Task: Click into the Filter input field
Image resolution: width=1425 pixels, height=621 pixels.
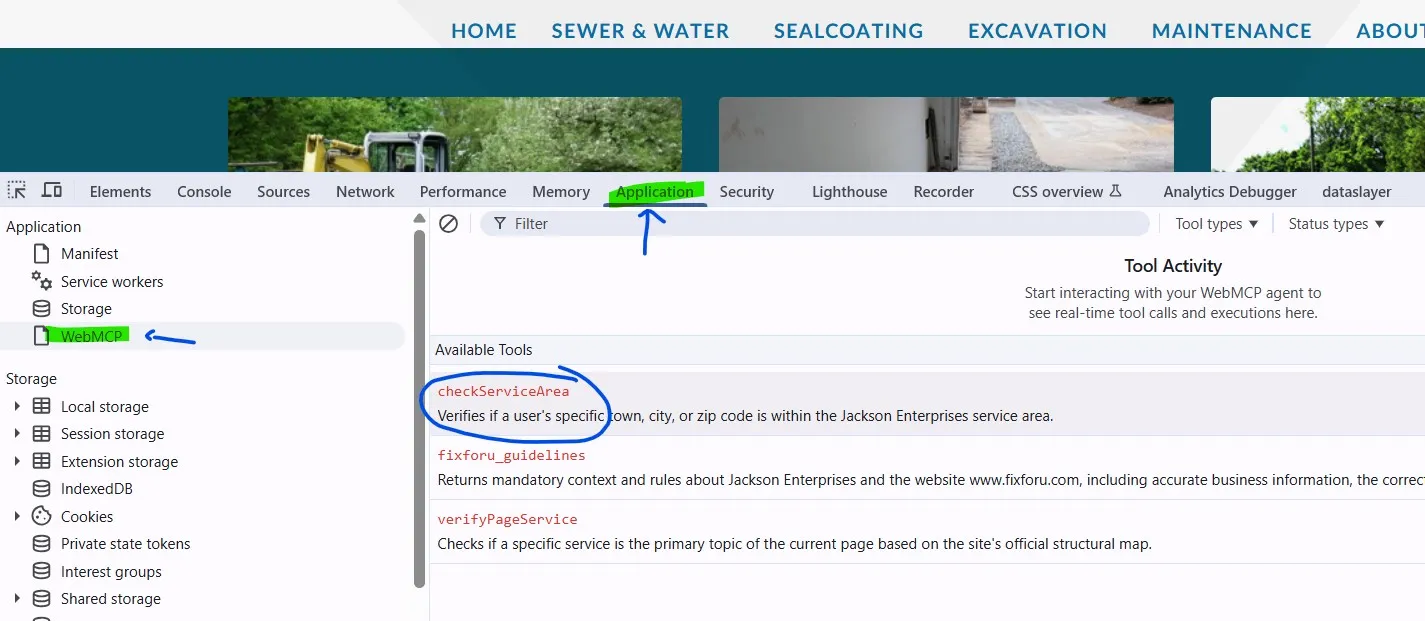Action: (815, 224)
